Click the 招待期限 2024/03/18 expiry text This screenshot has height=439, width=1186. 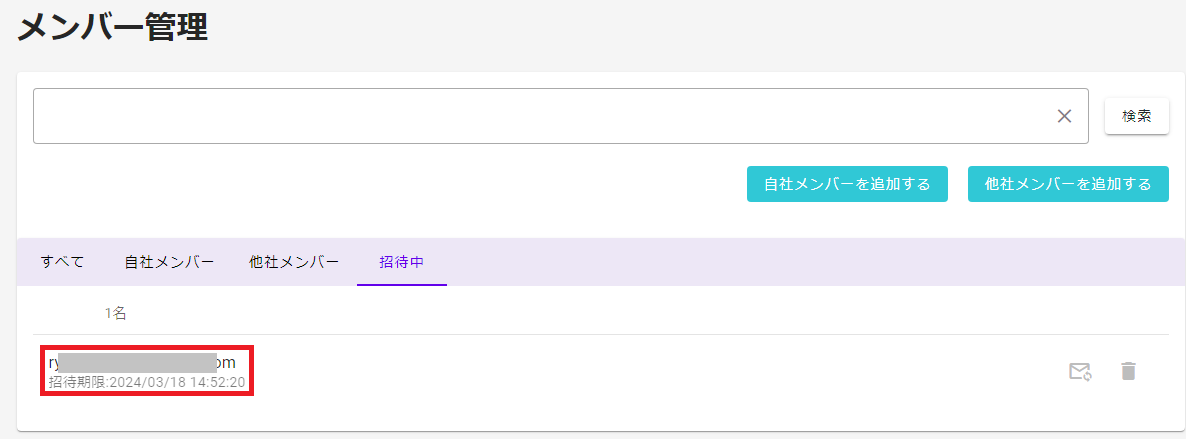(147, 382)
